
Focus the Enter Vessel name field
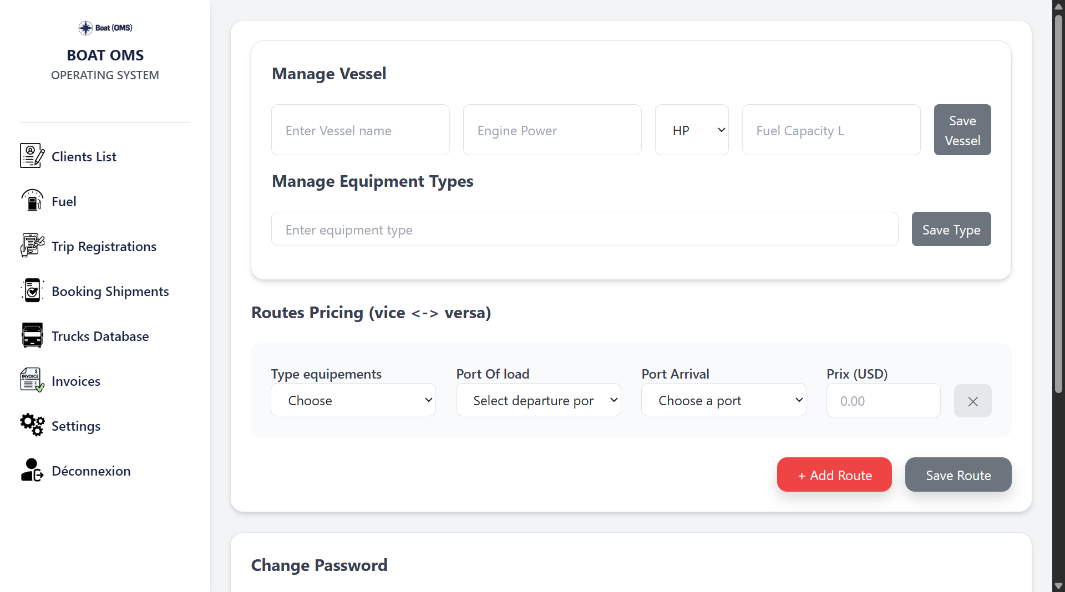[x=360, y=130]
